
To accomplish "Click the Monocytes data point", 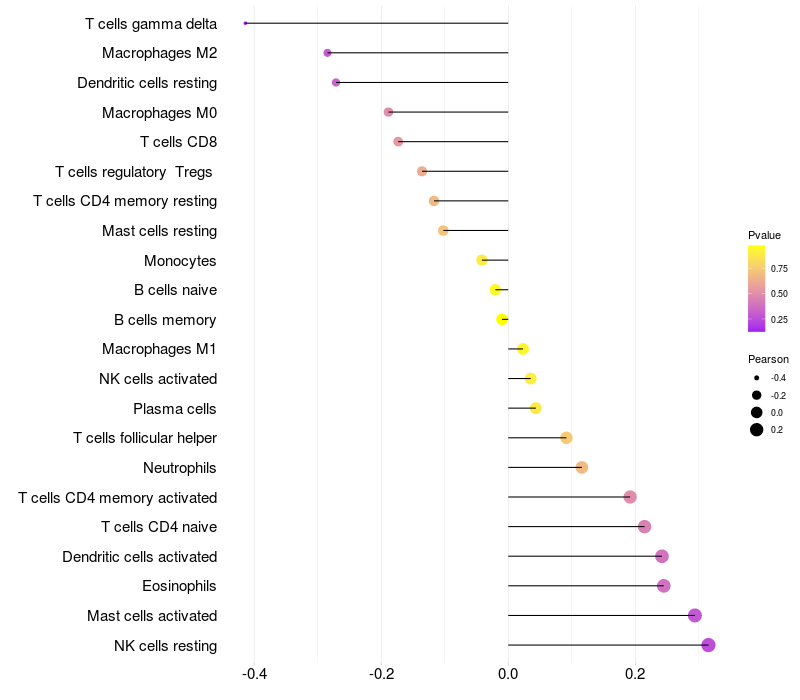I will point(482,260).
